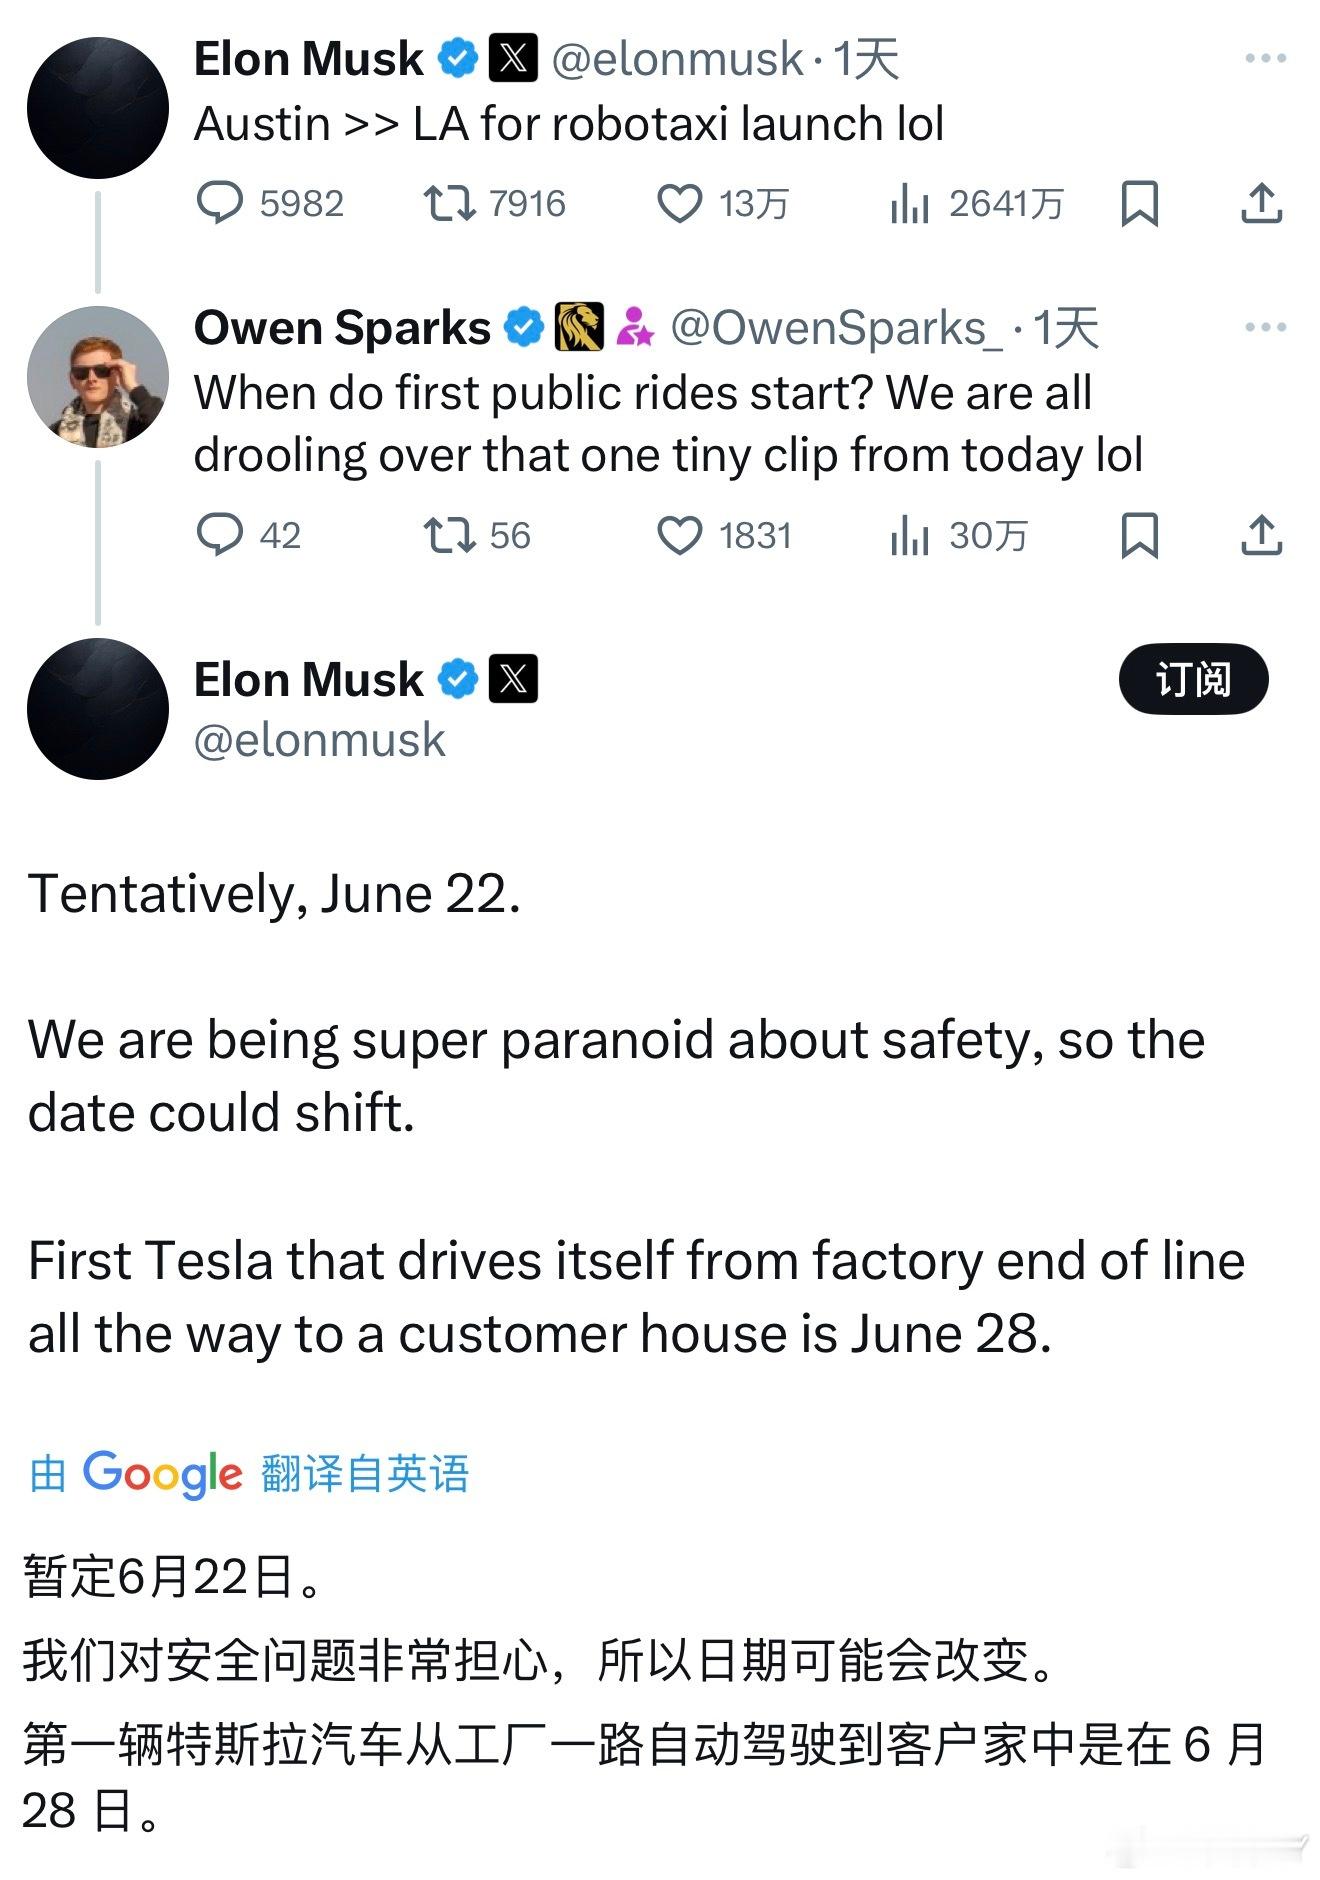Open Elon Musk's avatar in main tweet
The height and width of the screenshot is (1880, 1320).
click(x=98, y=709)
